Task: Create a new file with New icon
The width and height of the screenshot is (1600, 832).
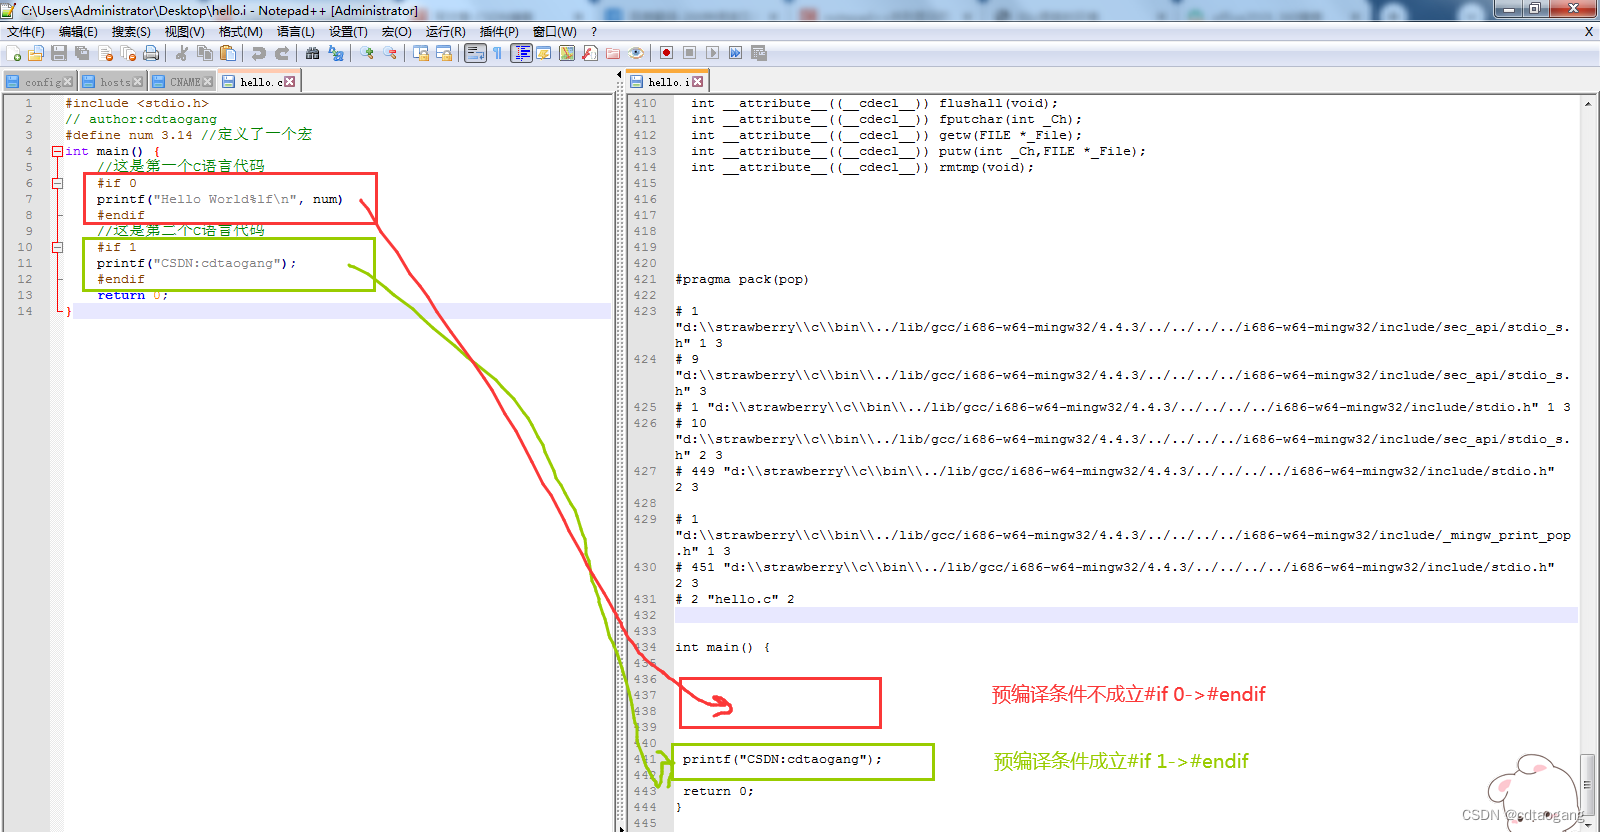Action: pyautogui.click(x=13, y=53)
